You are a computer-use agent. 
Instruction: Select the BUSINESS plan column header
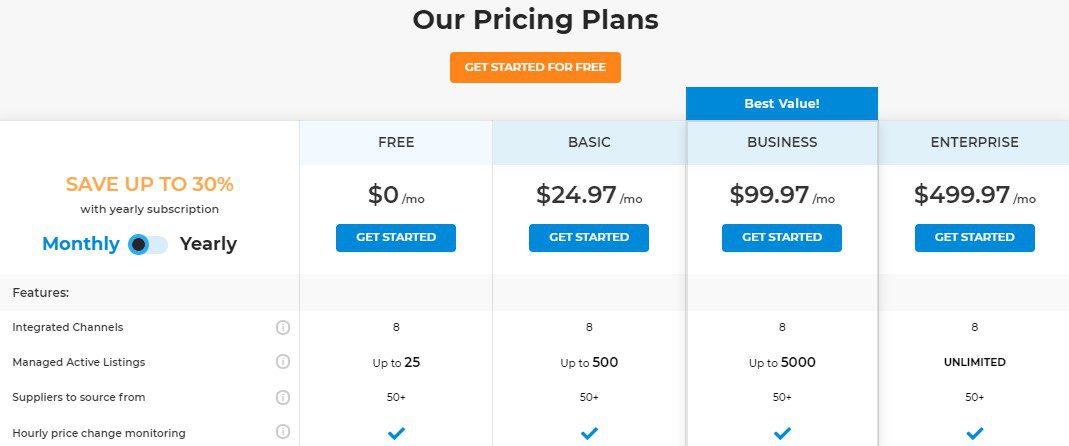pyautogui.click(x=782, y=143)
